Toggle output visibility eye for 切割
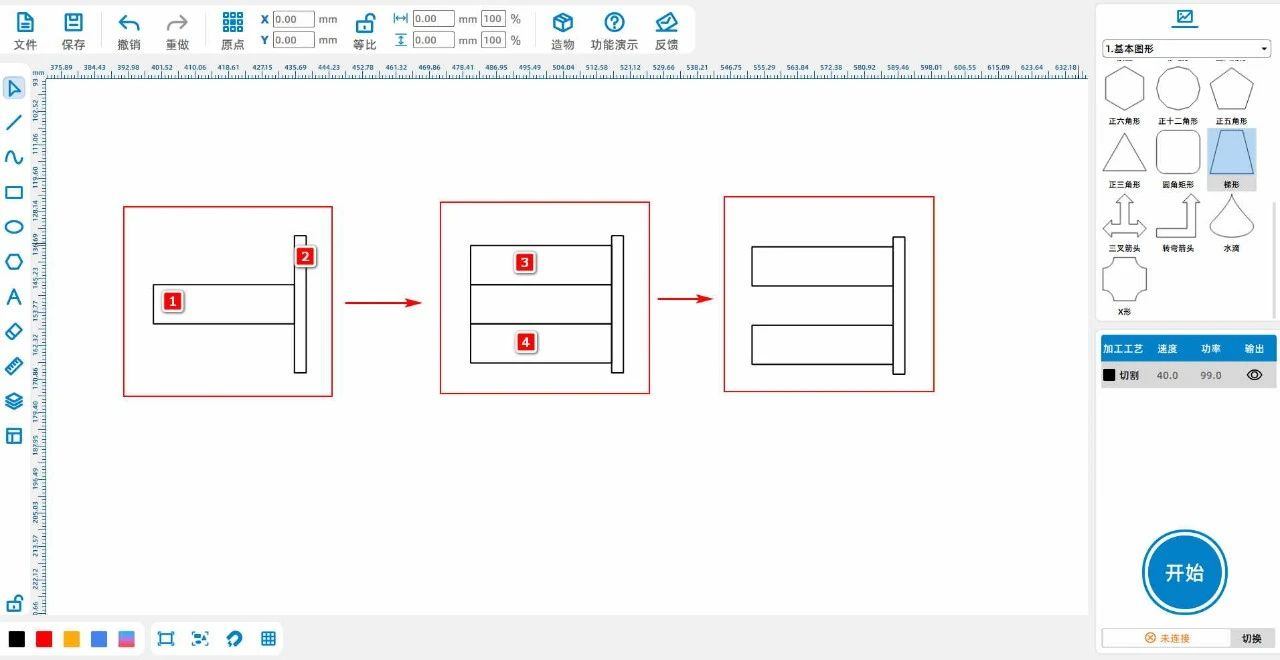The height and width of the screenshot is (660, 1280). pos(1254,375)
